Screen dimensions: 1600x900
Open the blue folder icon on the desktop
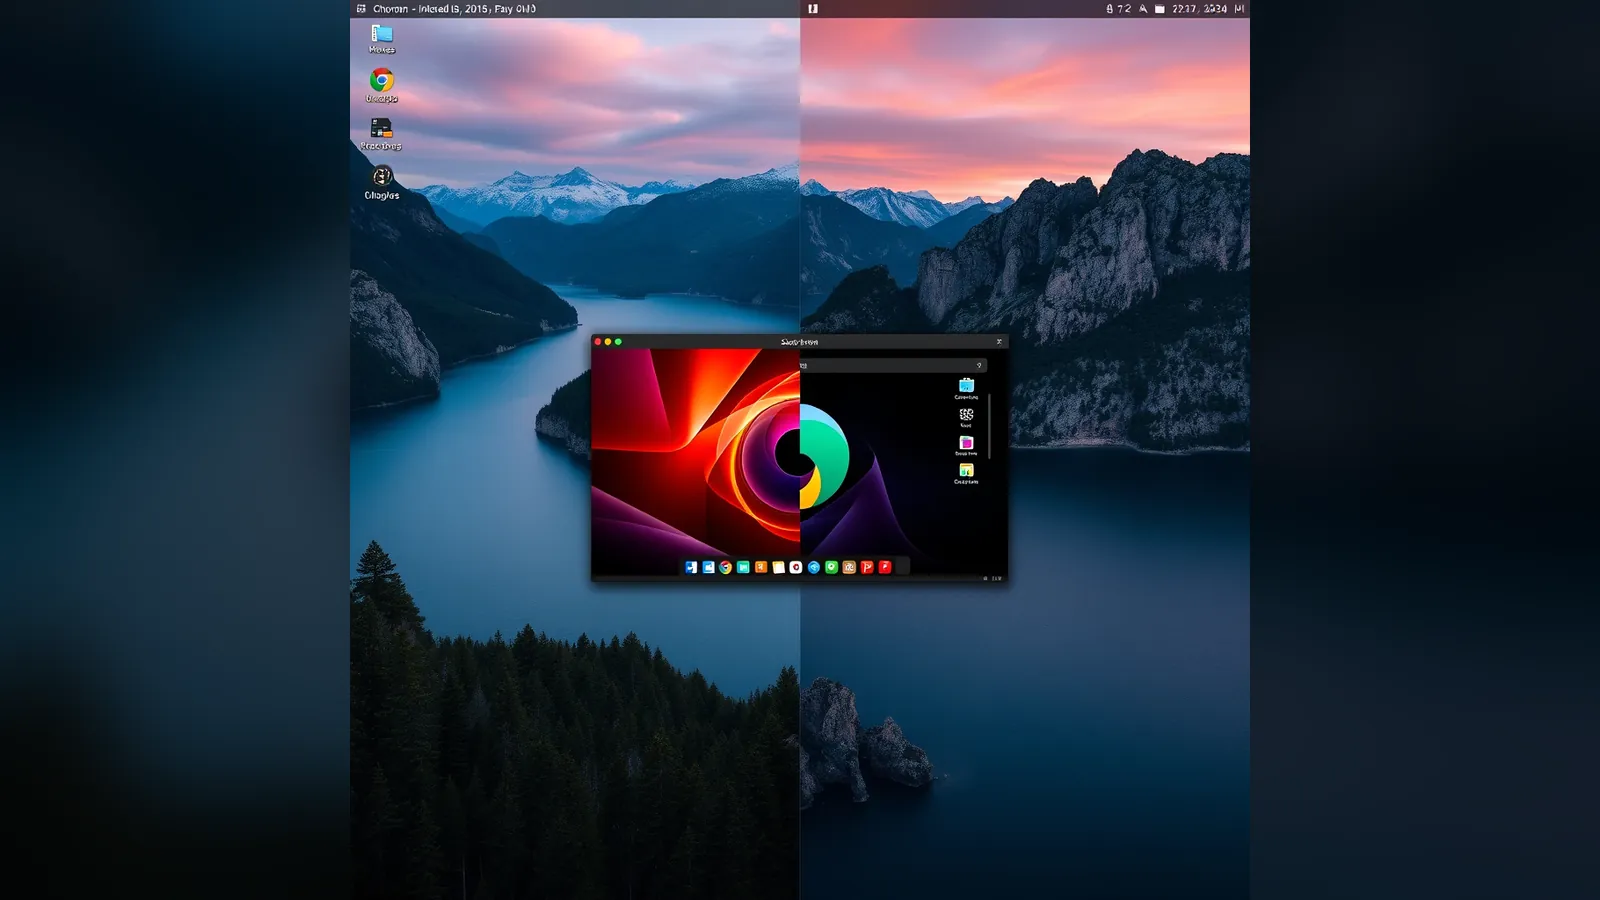coord(382,34)
